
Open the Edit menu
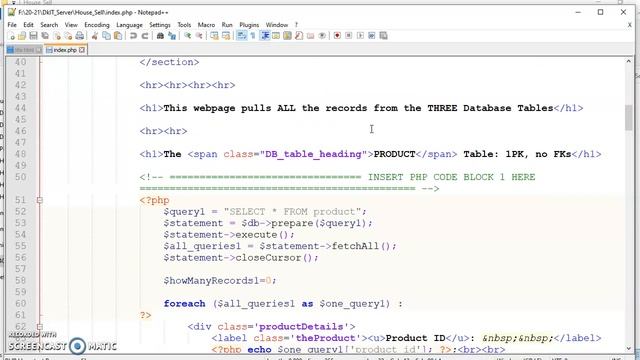pyautogui.click(x=28, y=25)
